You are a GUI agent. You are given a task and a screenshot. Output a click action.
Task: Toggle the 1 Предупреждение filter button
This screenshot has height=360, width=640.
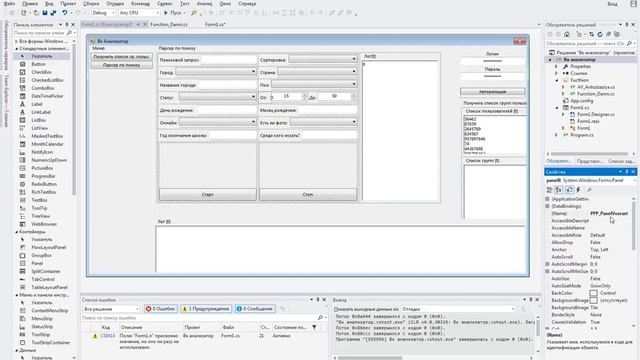(x=206, y=309)
